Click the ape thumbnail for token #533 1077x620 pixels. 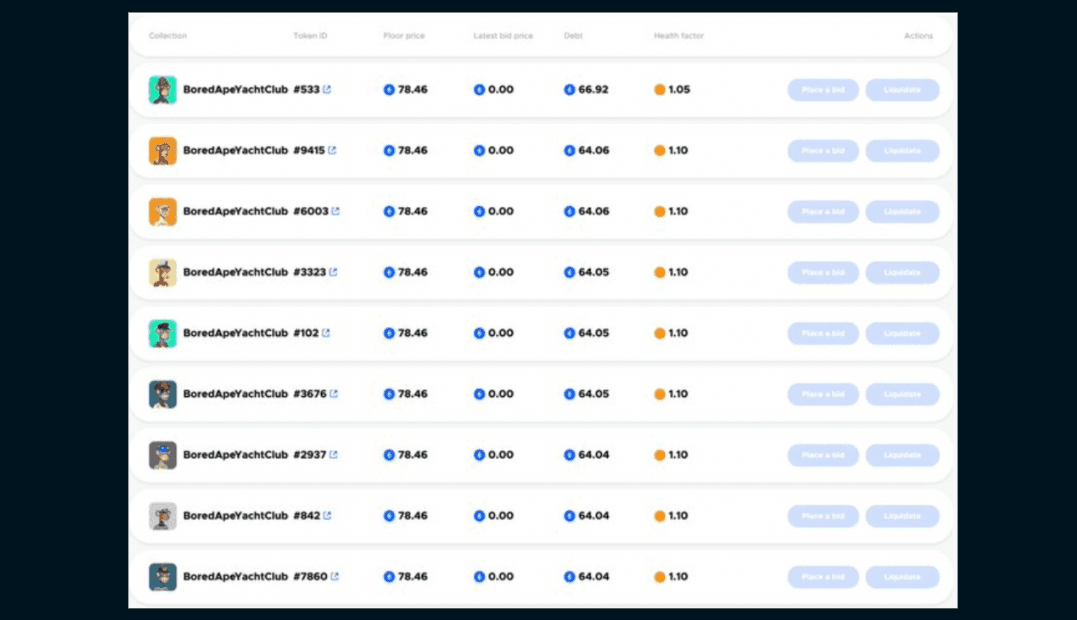point(163,90)
